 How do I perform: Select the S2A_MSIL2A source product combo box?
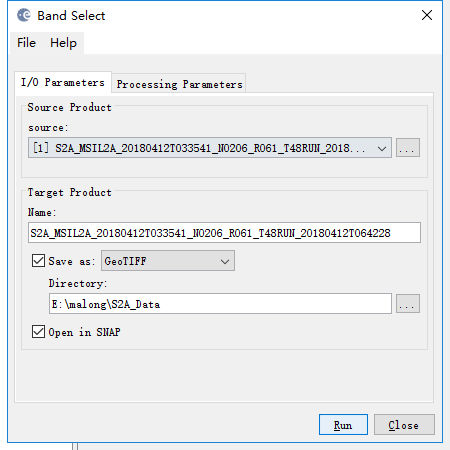(210, 148)
